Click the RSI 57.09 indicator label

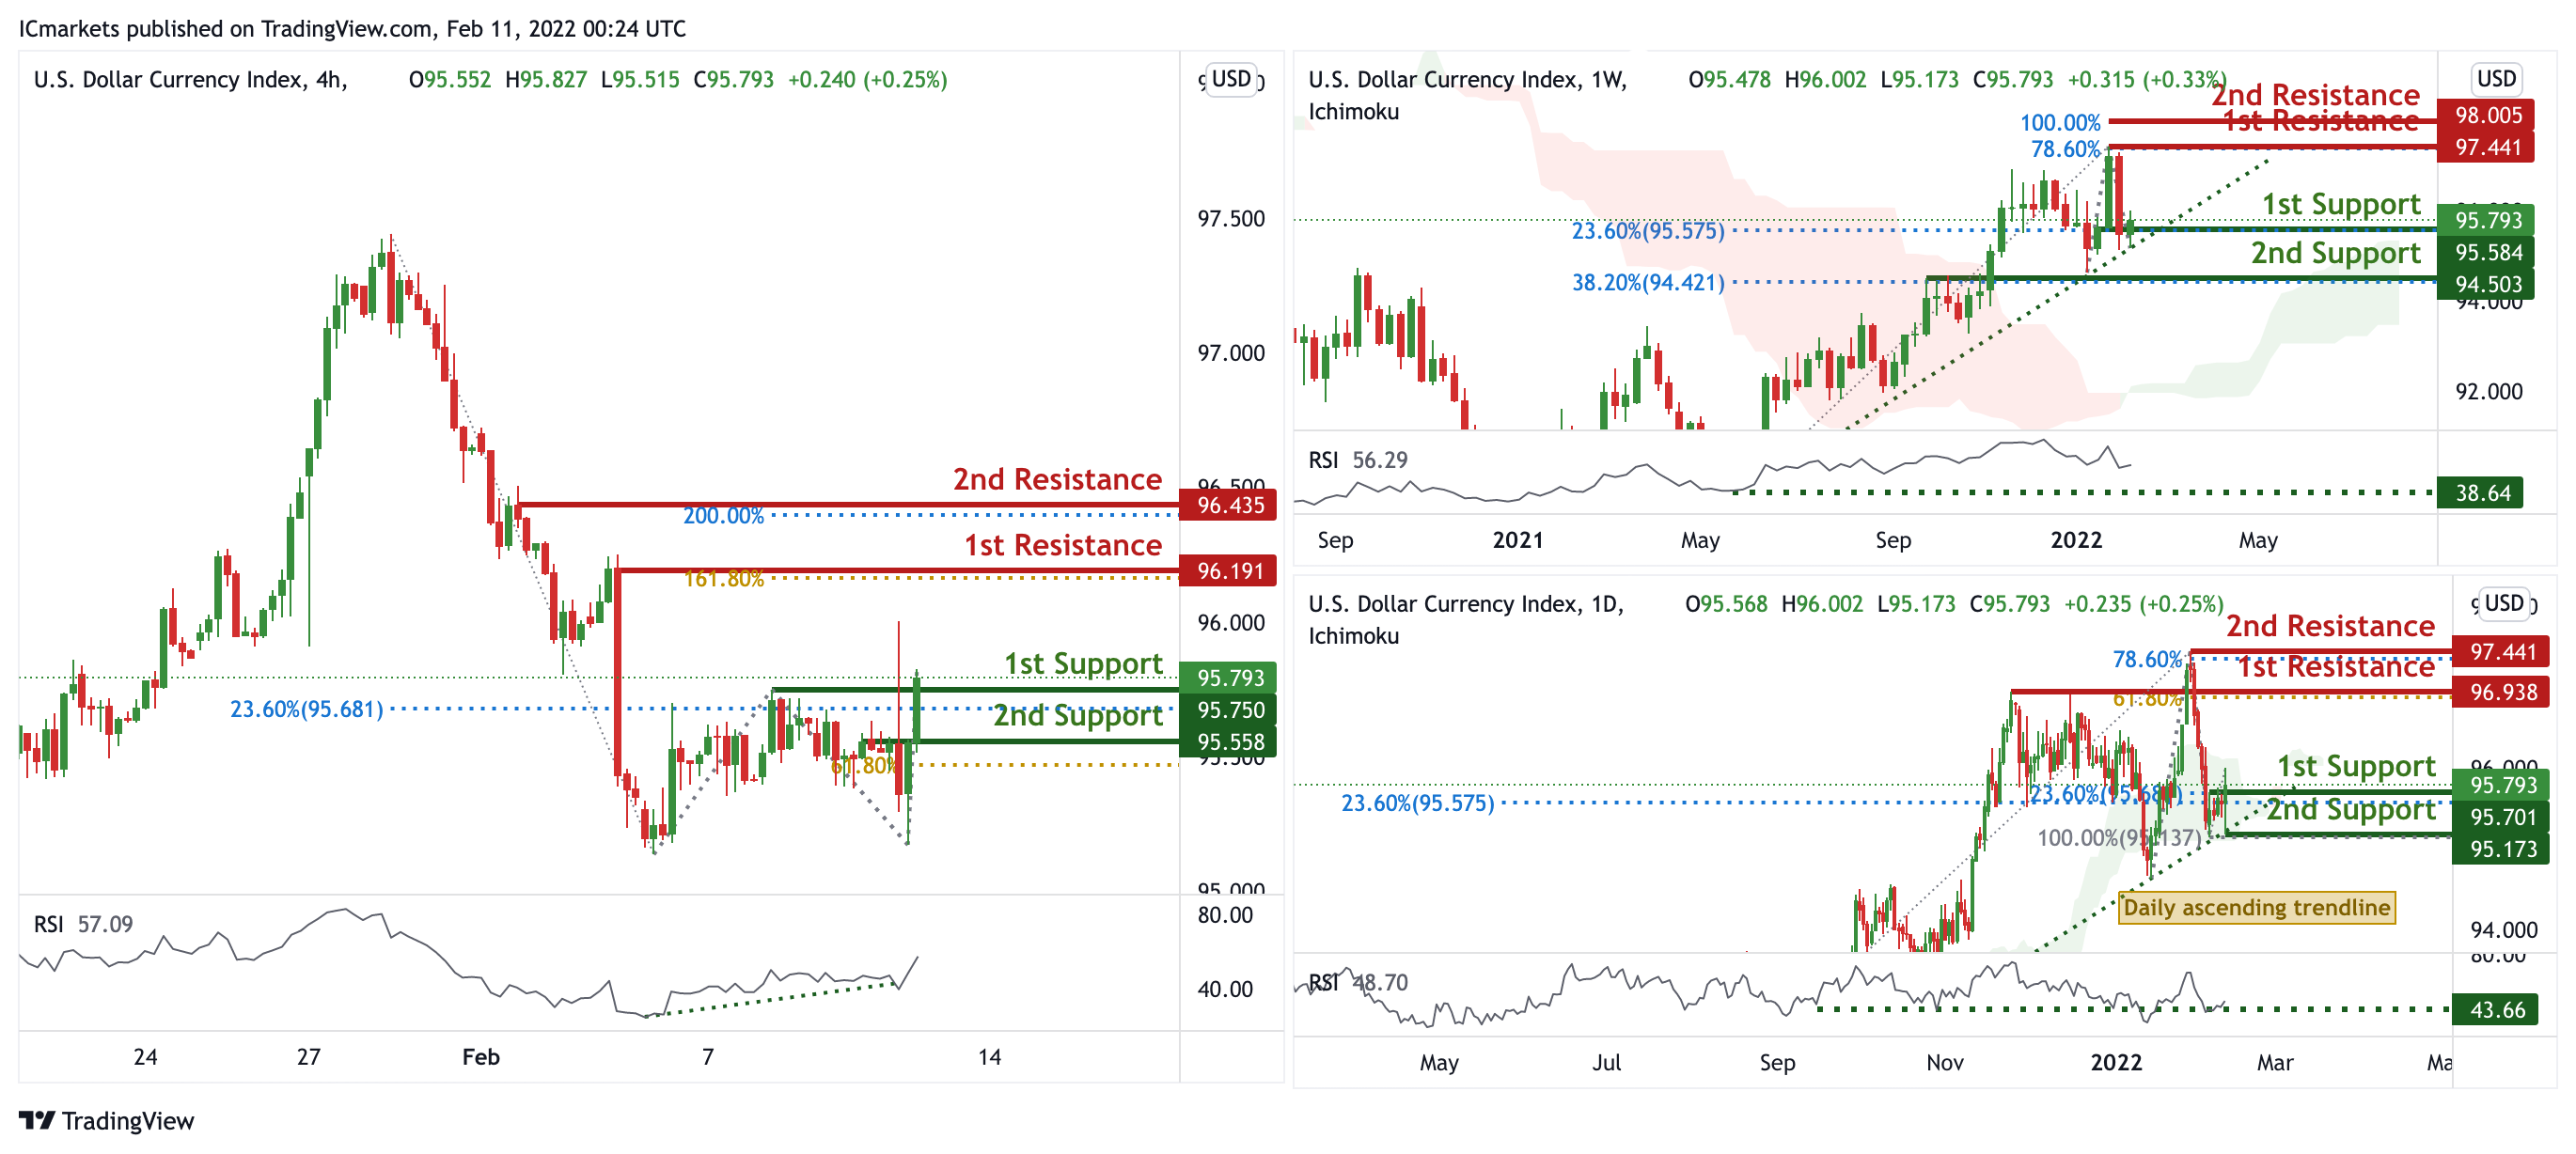83,924
